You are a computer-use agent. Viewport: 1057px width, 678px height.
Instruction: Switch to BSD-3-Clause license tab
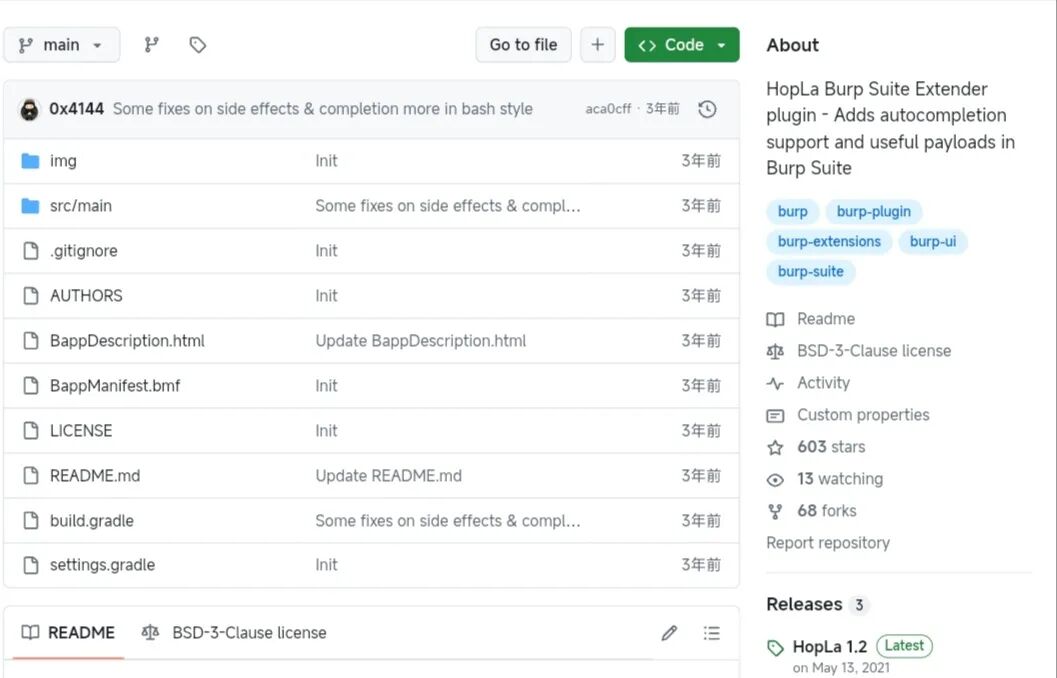[x=234, y=633]
